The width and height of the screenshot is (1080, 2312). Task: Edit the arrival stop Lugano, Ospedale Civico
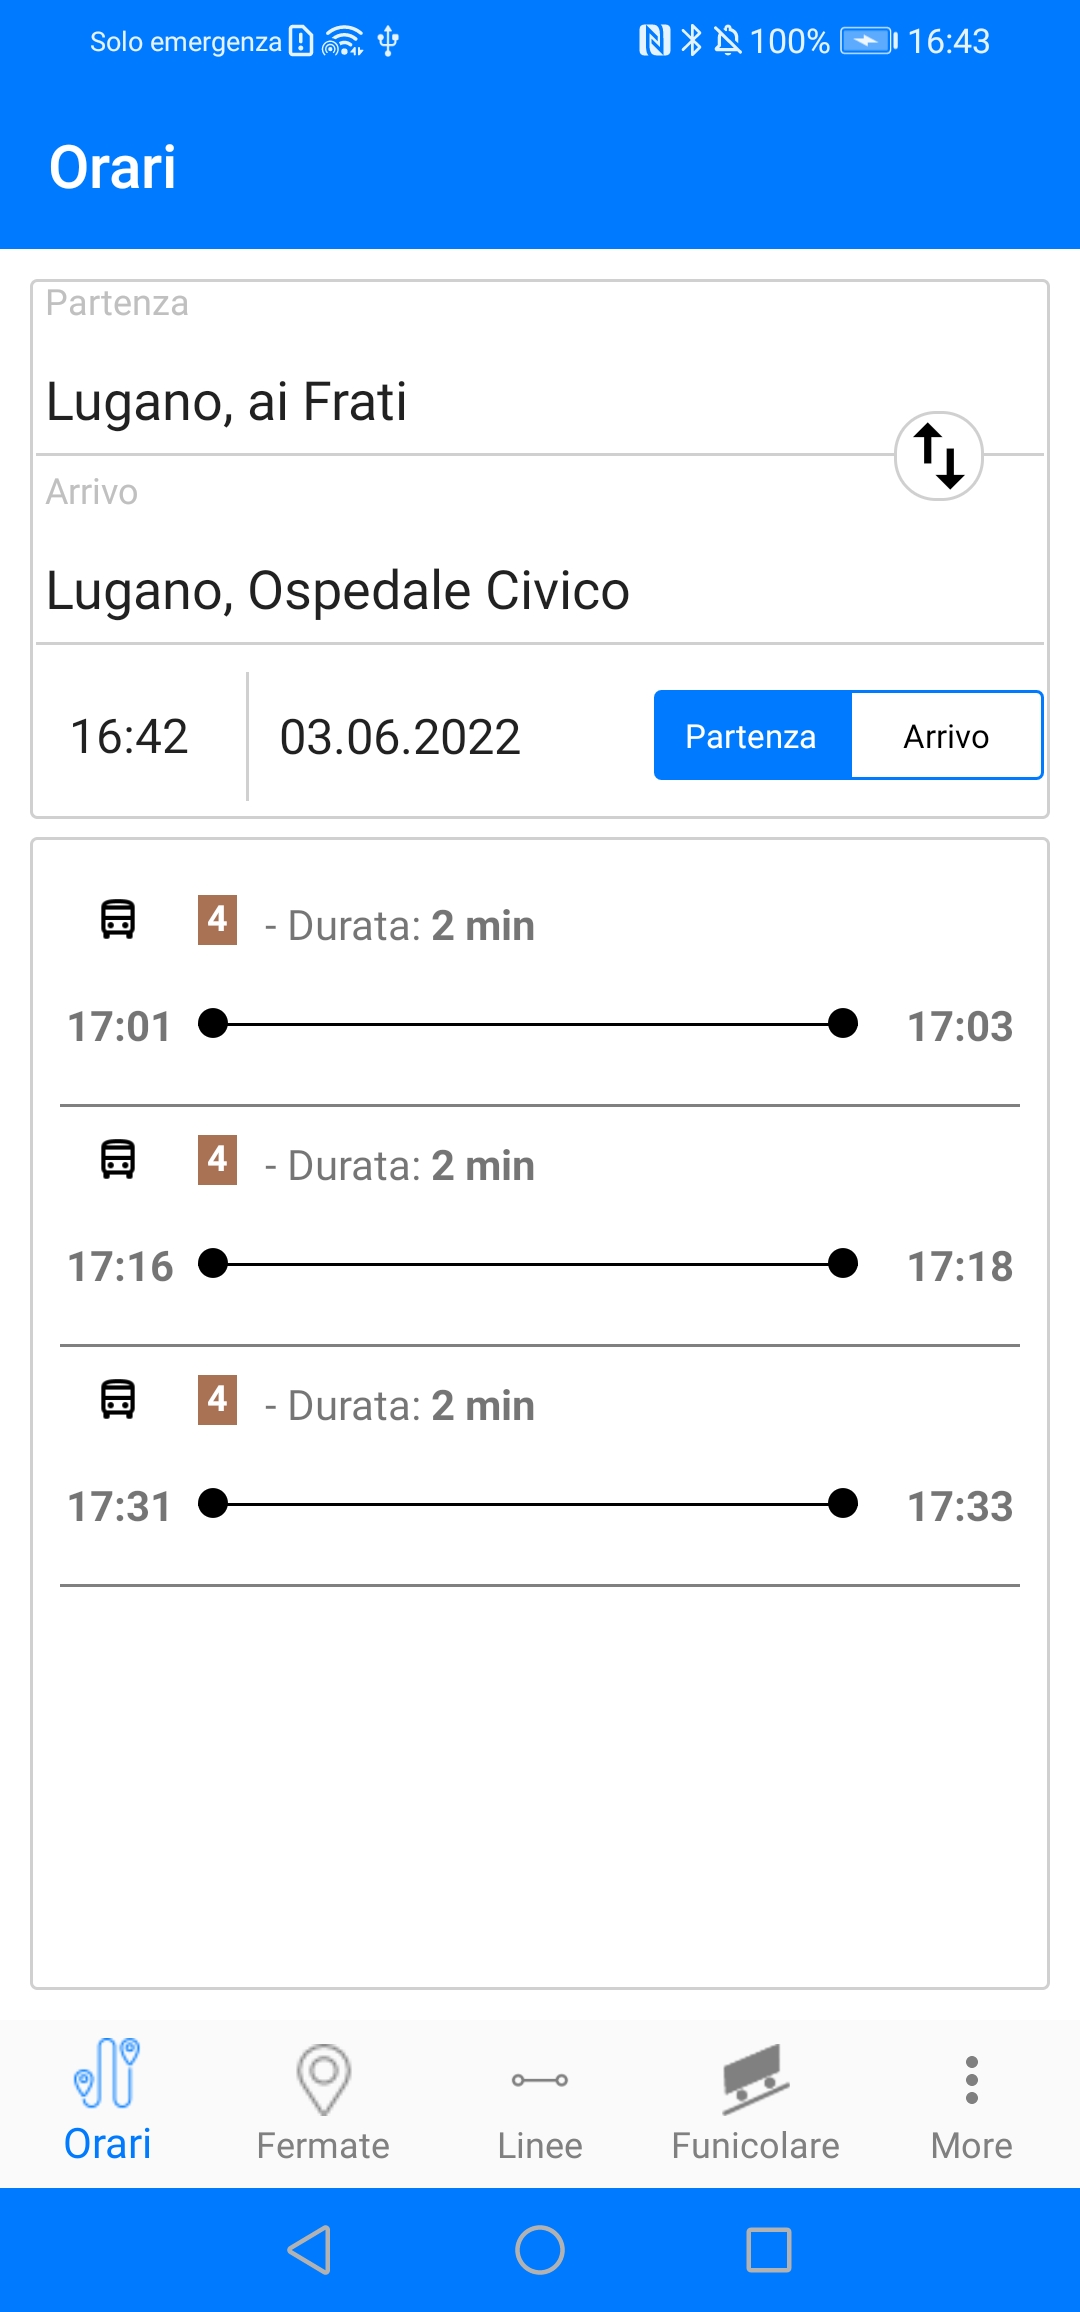400,590
